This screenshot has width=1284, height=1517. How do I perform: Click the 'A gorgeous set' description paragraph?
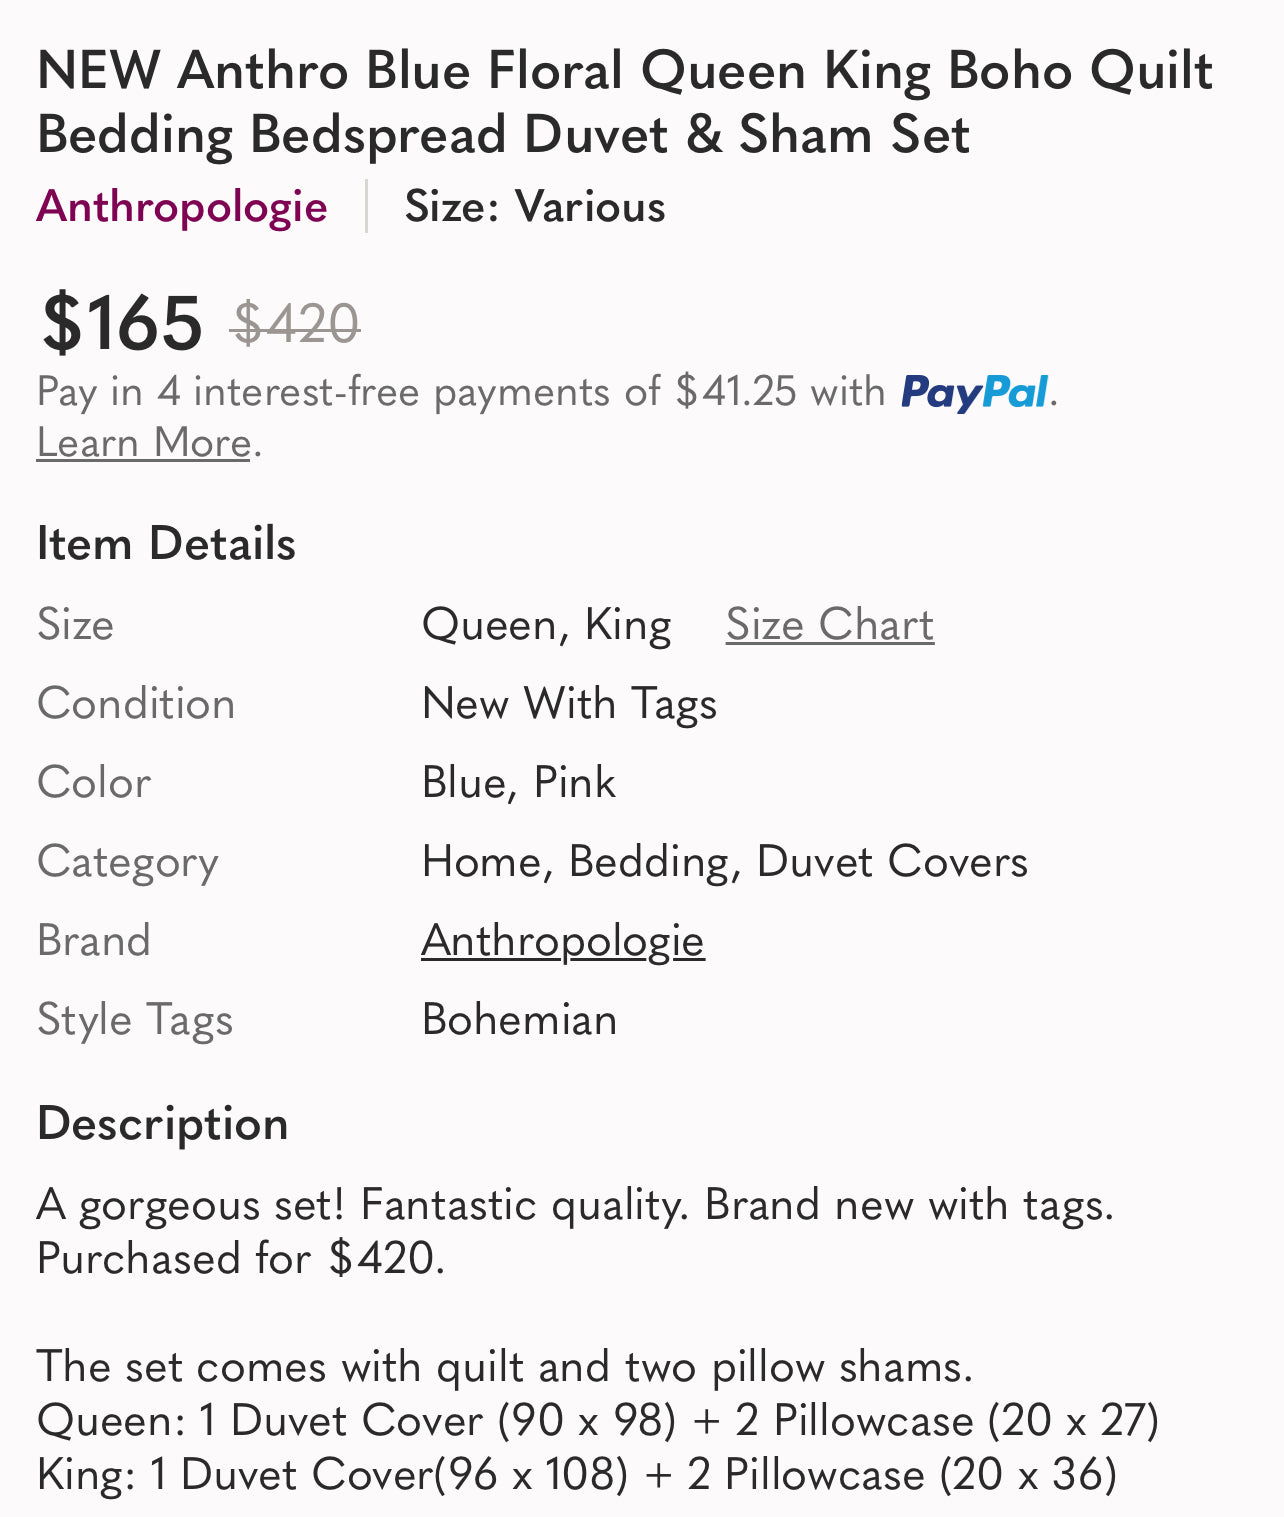click(x=574, y=1231)
